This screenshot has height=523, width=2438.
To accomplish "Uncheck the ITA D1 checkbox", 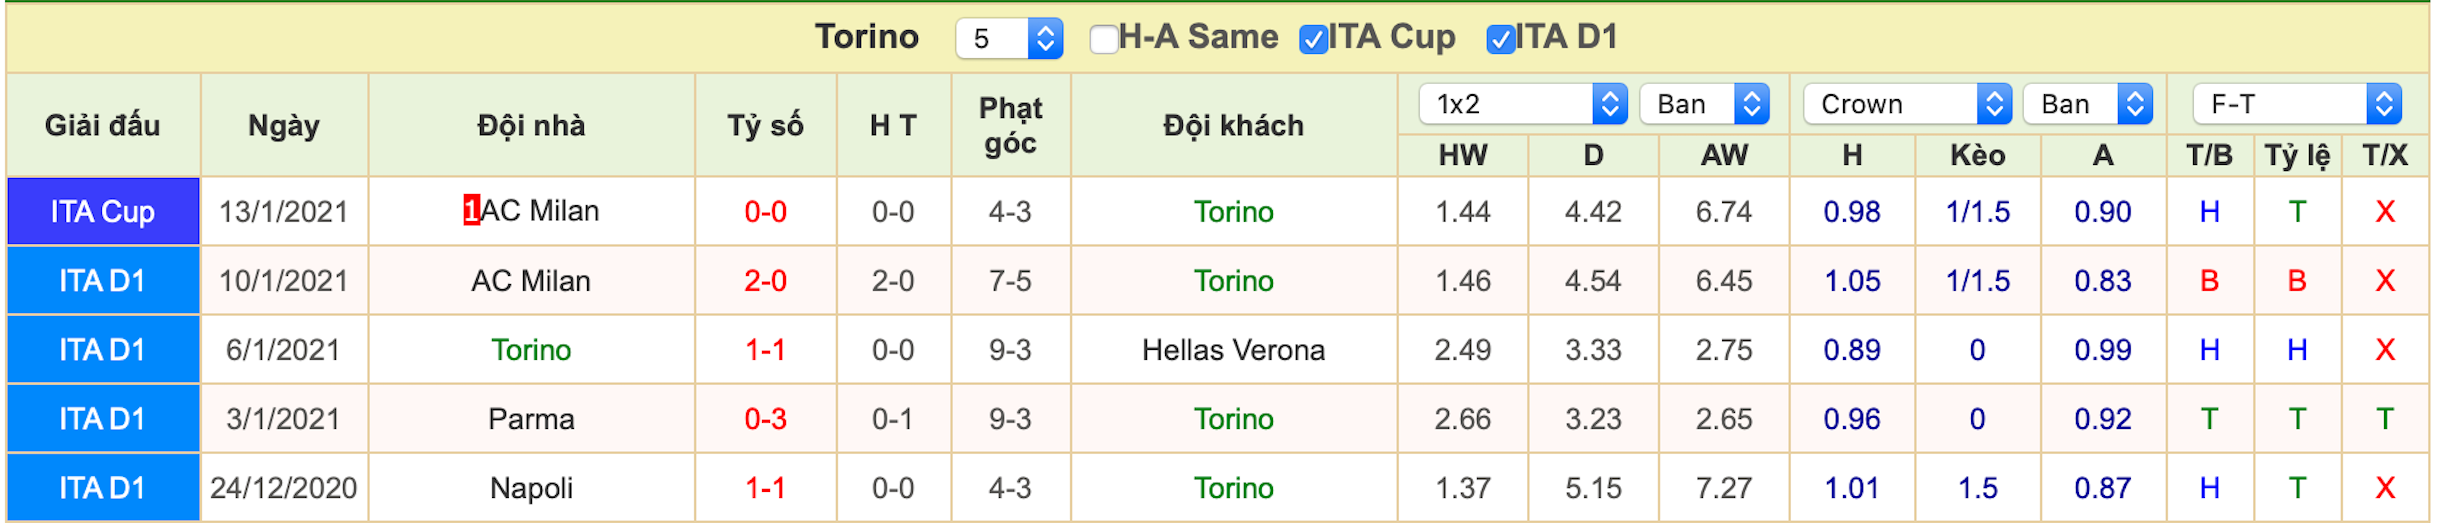I will pos(1500,39).
